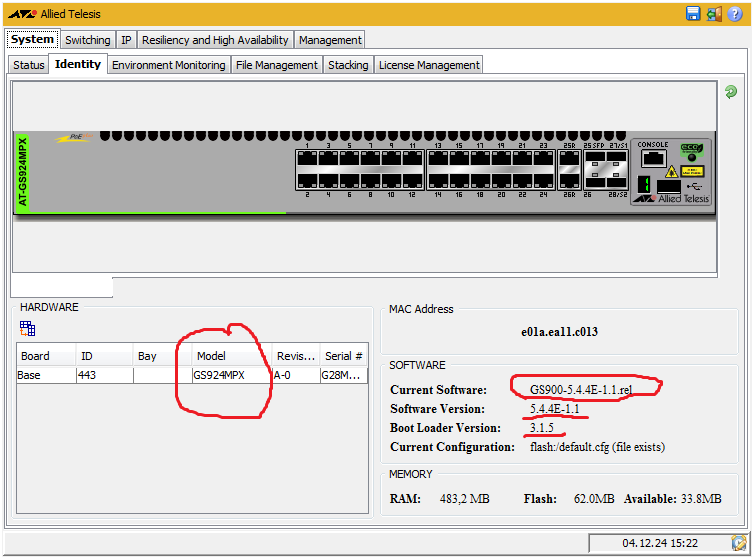Select the G28M... serial cell
755x559 pixels.
pyautogui.click(x=344, y=375)
